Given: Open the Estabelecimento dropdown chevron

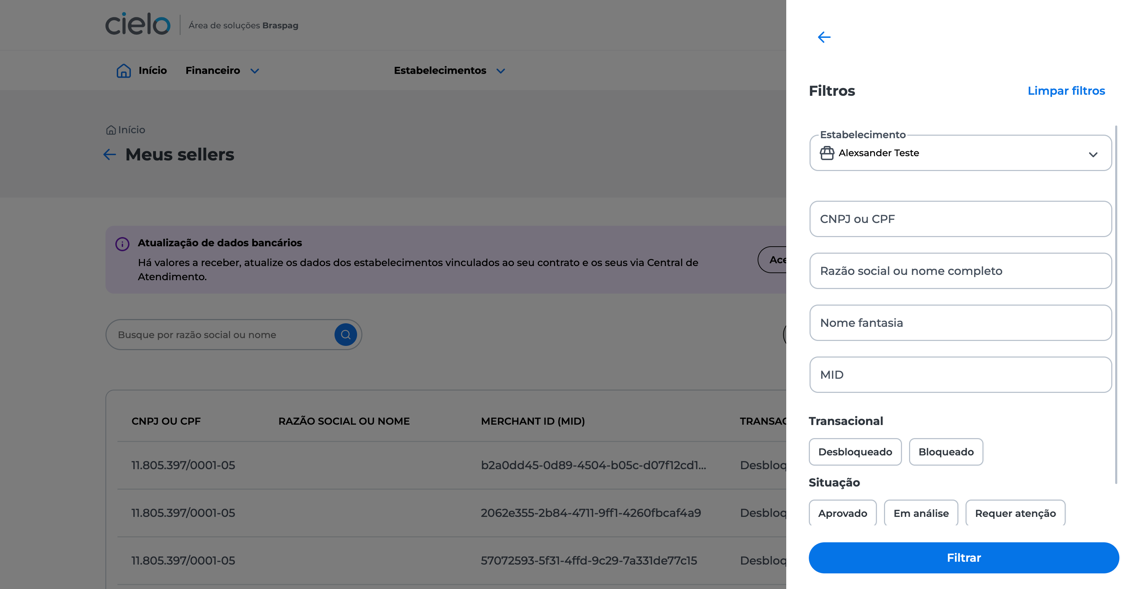Looking at the screenshot, I should 1093,155.
